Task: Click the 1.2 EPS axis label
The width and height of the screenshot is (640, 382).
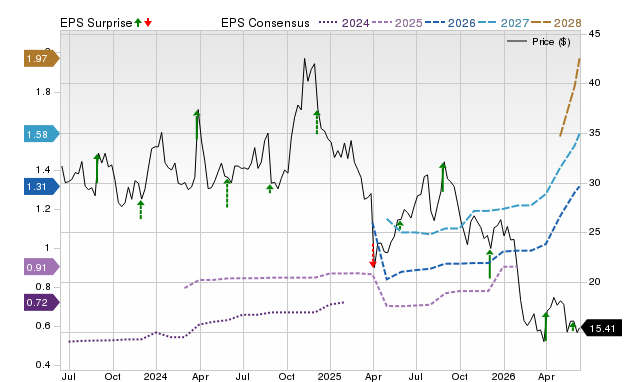Action: click(x=43, y=209)
